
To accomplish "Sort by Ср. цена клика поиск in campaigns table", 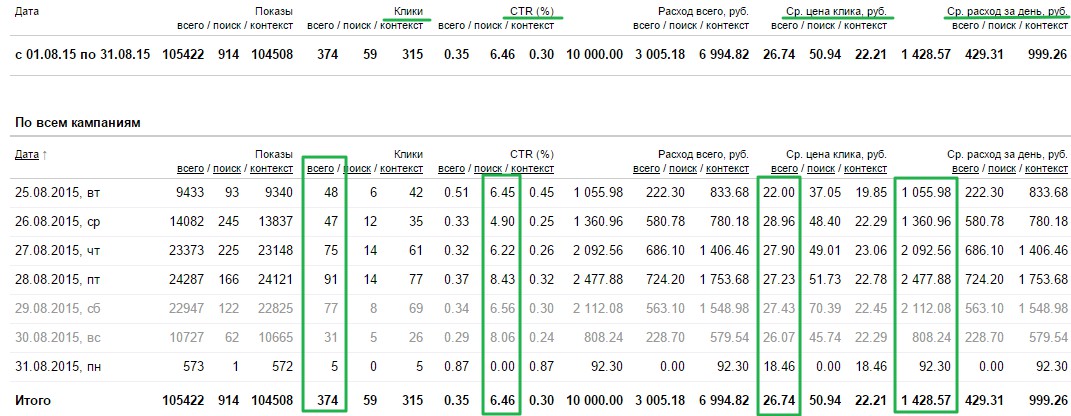I will 821,169.
